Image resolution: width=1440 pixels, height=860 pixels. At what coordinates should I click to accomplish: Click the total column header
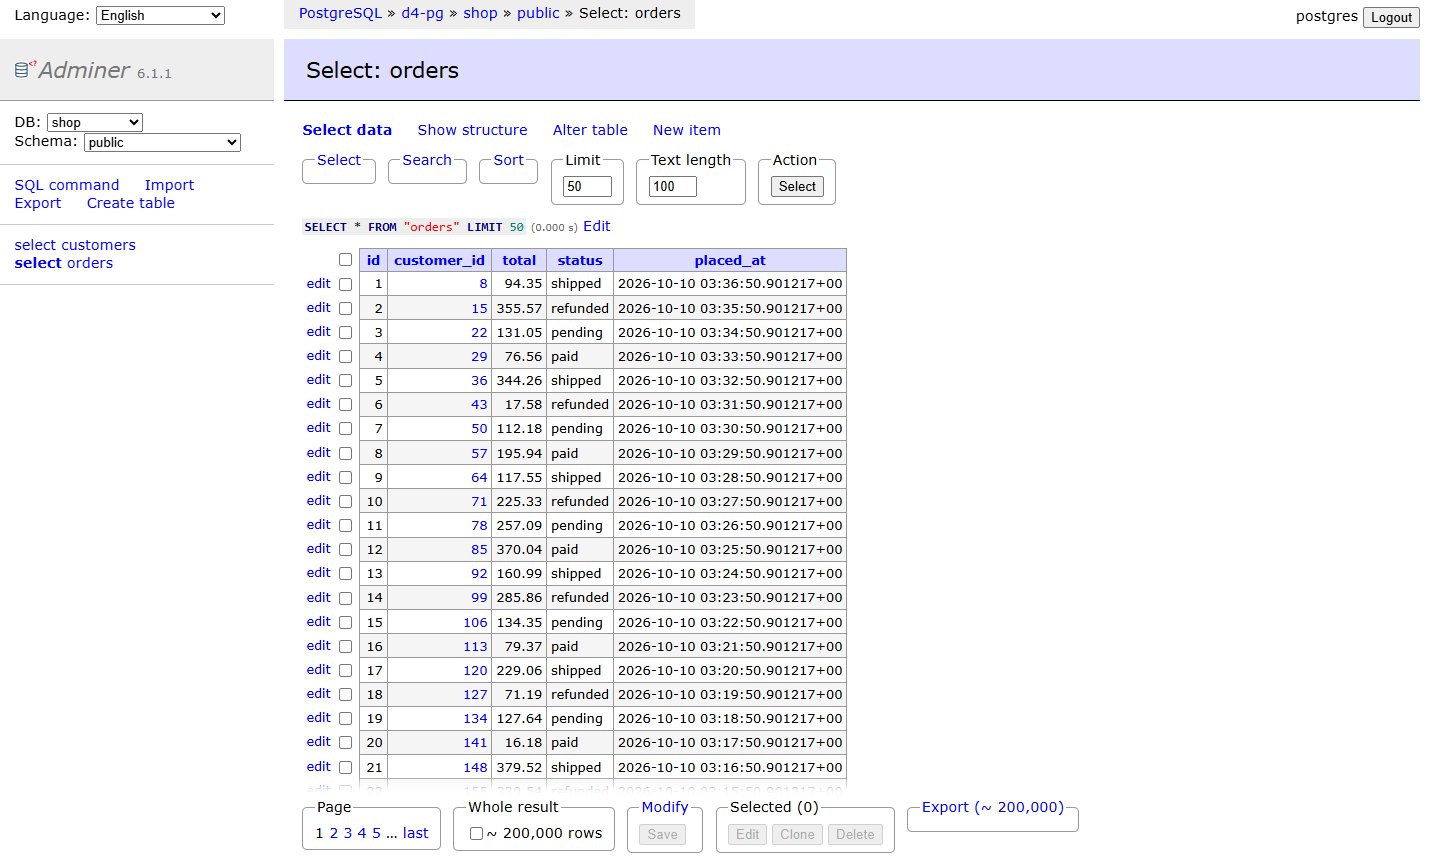pyautogui.click(x=519, y=260)
